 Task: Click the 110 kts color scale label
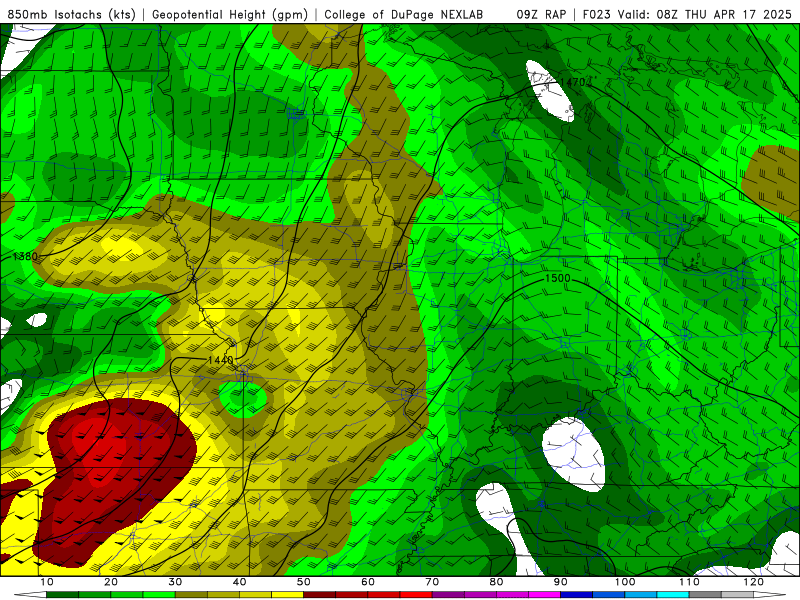point(689,582)
